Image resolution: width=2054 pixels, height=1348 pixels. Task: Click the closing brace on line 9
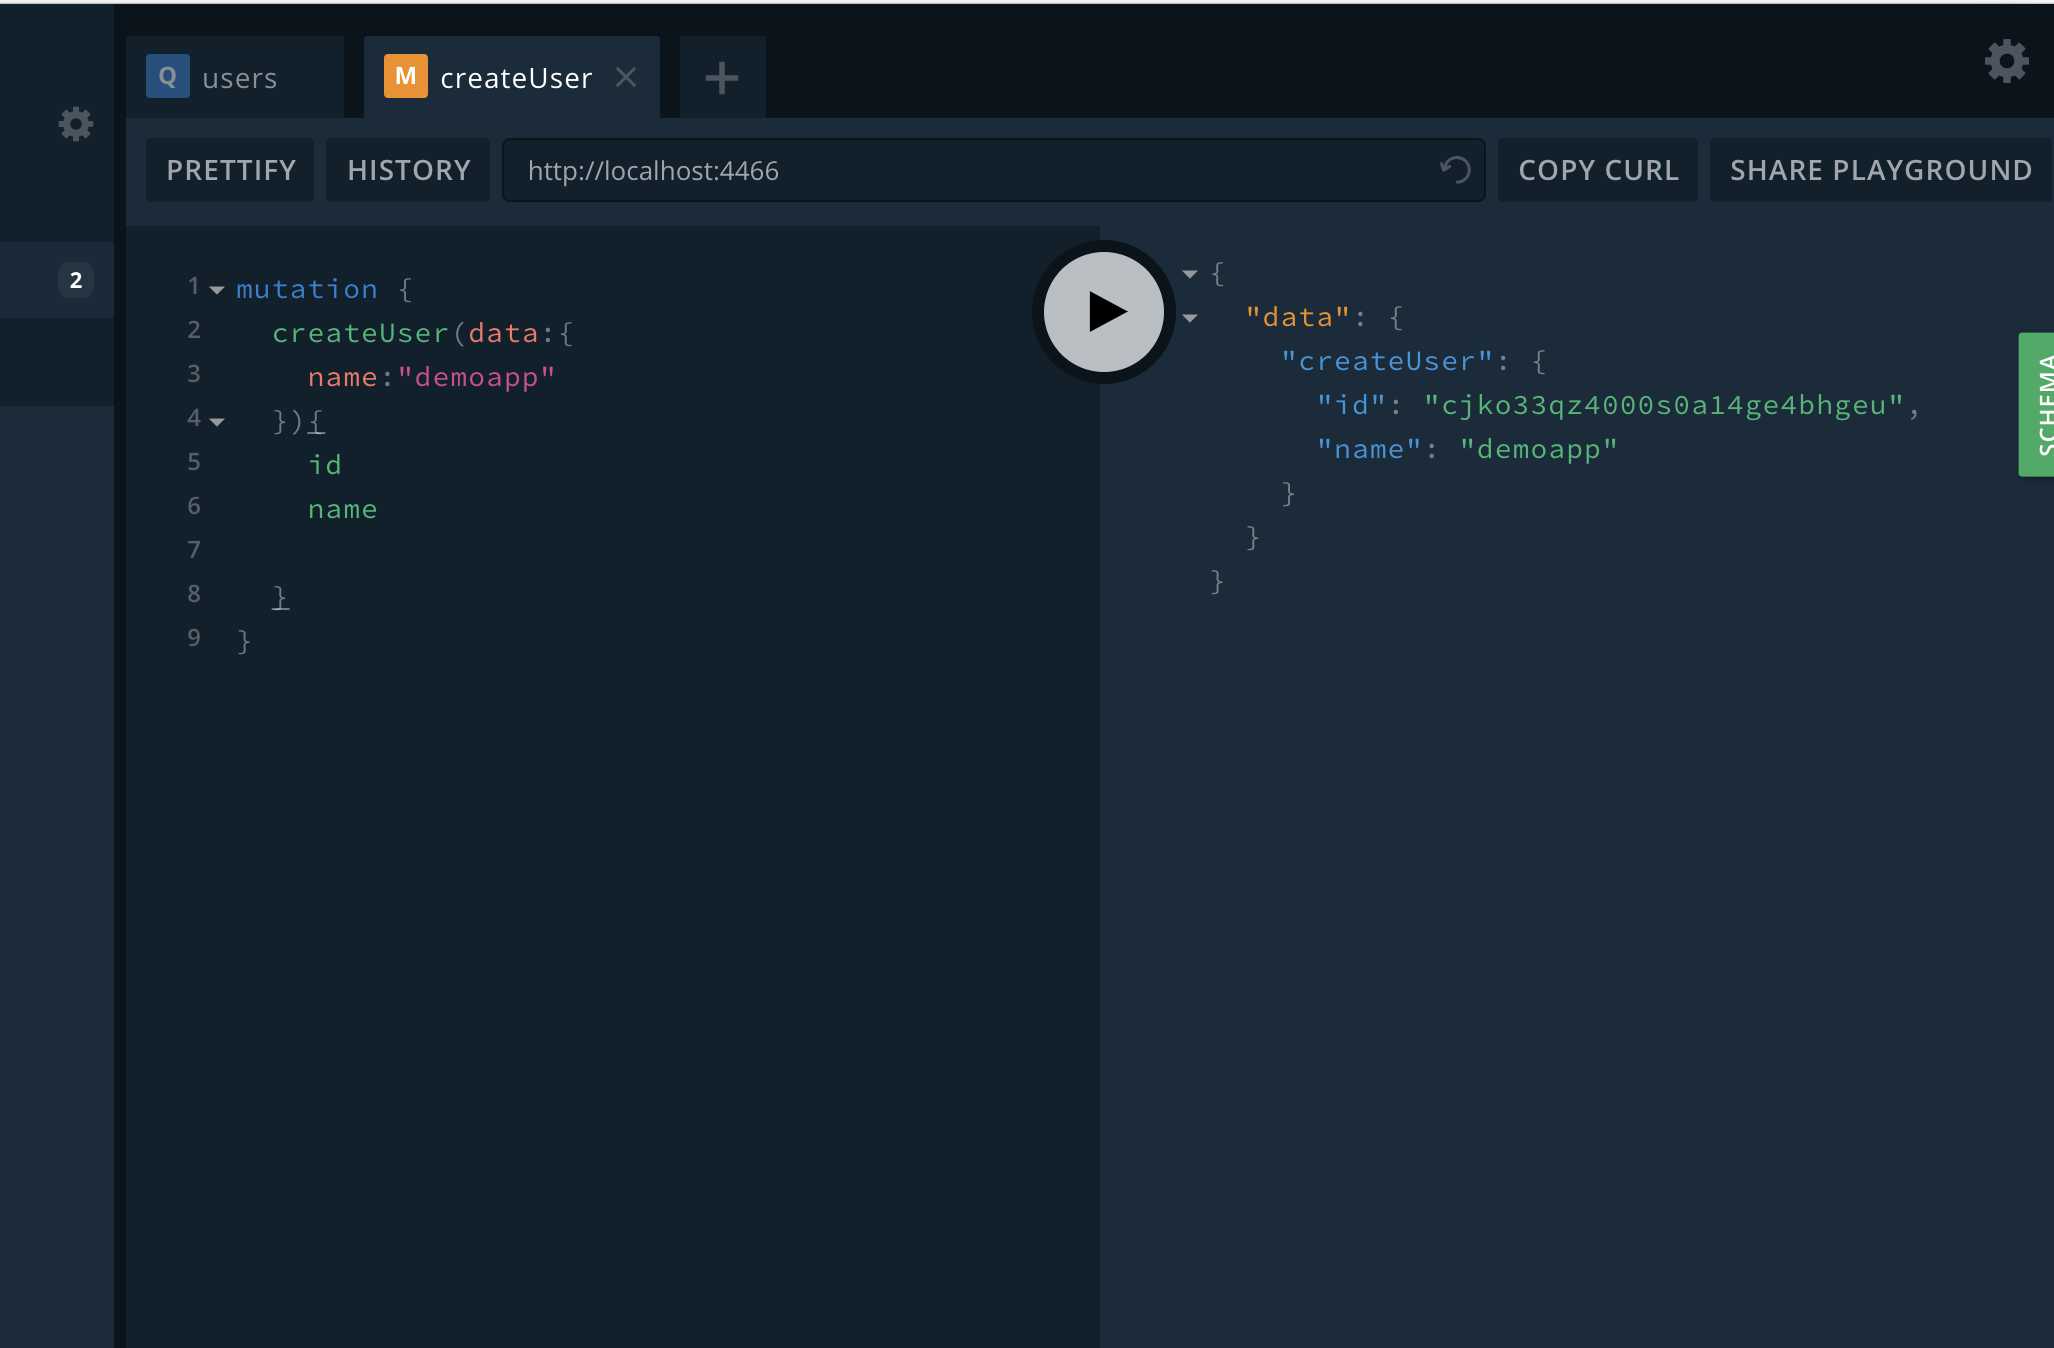(244, 641)
